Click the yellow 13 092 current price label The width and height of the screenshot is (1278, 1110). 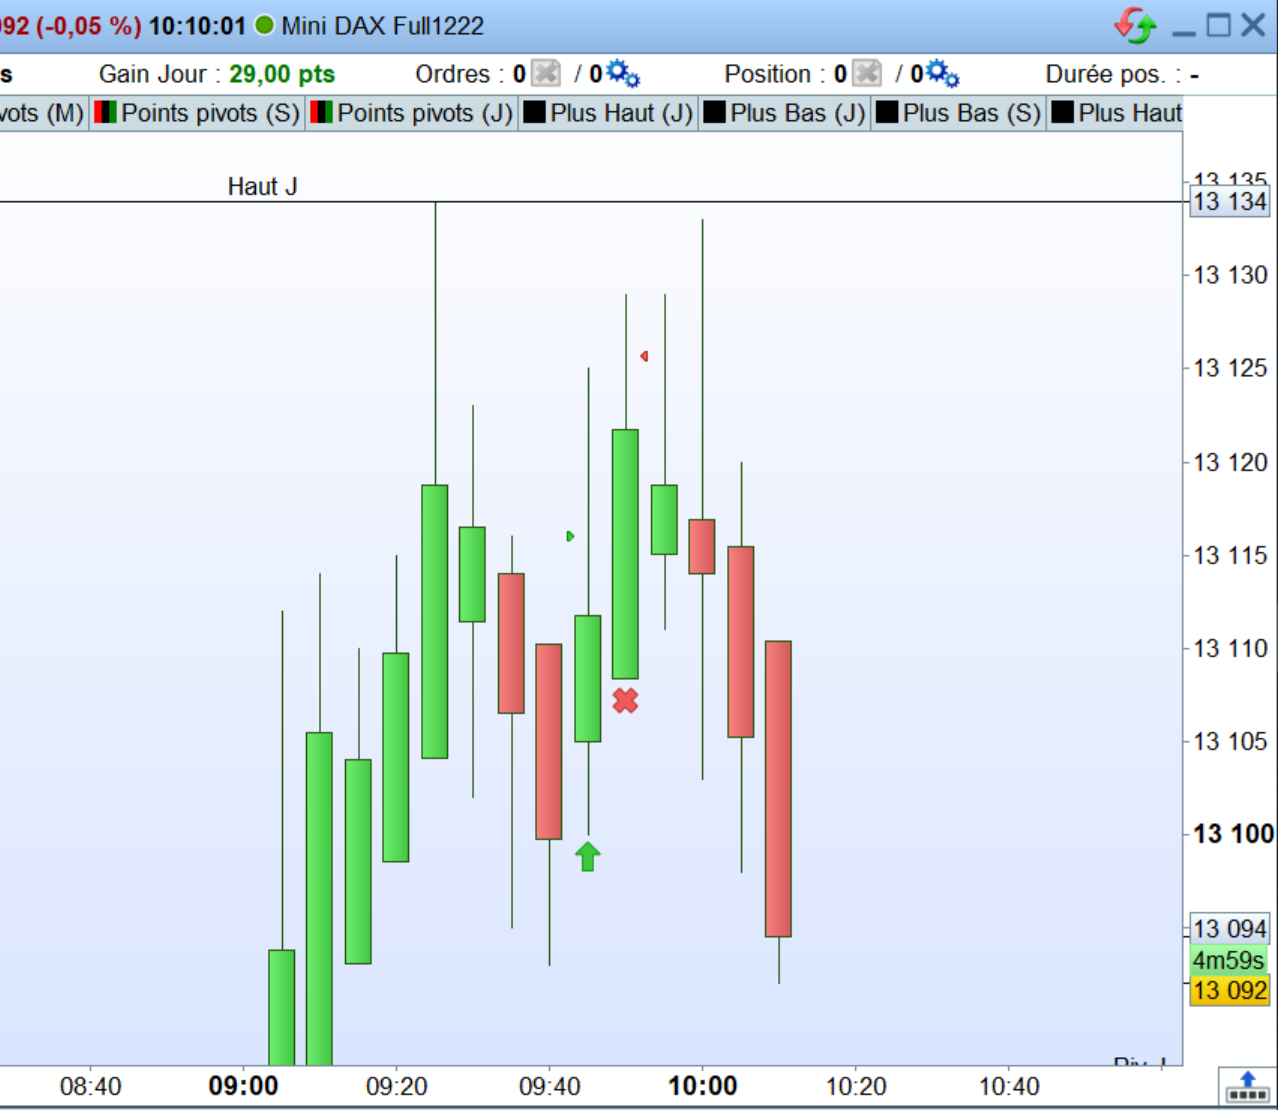[1230, 991]
